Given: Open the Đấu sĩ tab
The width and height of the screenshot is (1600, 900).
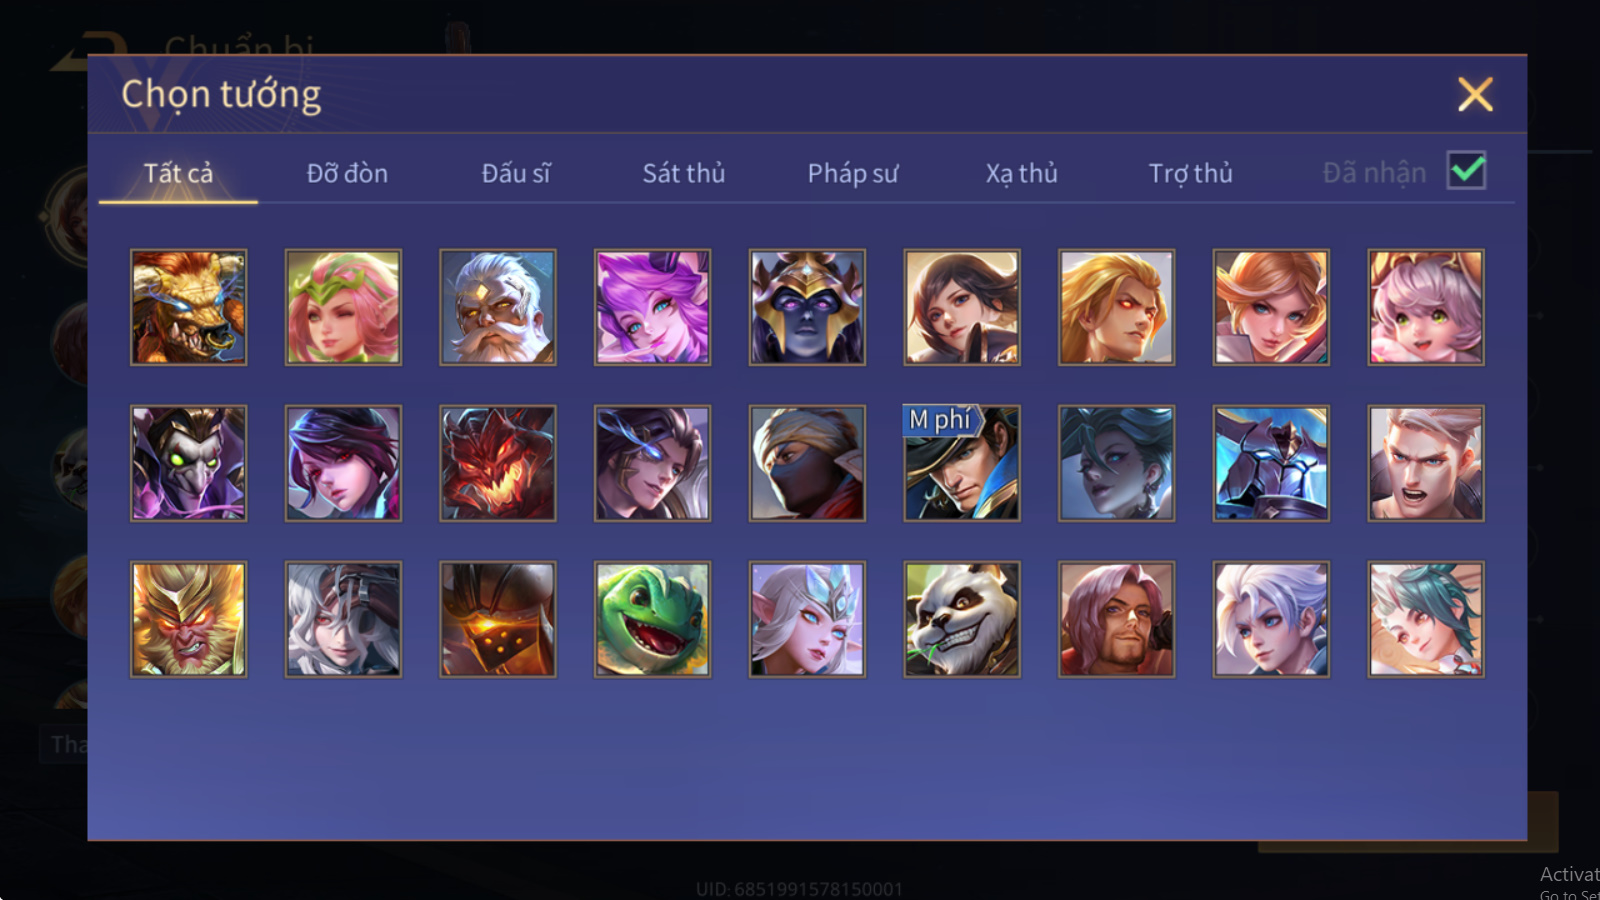Looking at the screenshot, I should 516,173.
